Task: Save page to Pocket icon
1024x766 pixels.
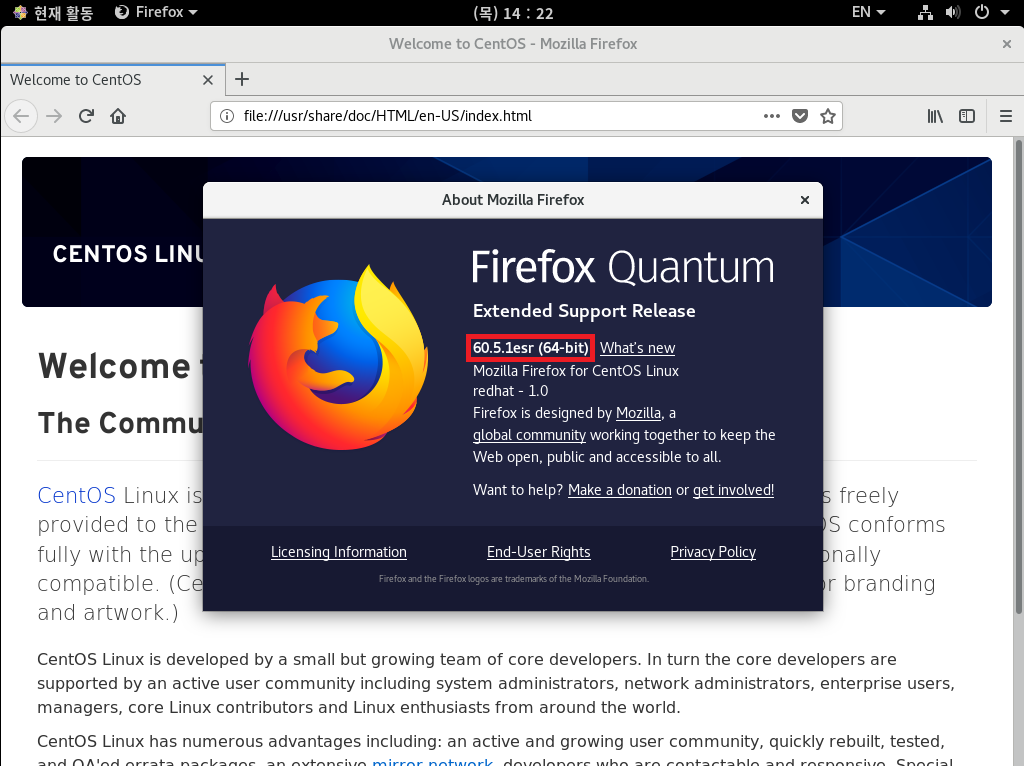Action: coord(799,116)
